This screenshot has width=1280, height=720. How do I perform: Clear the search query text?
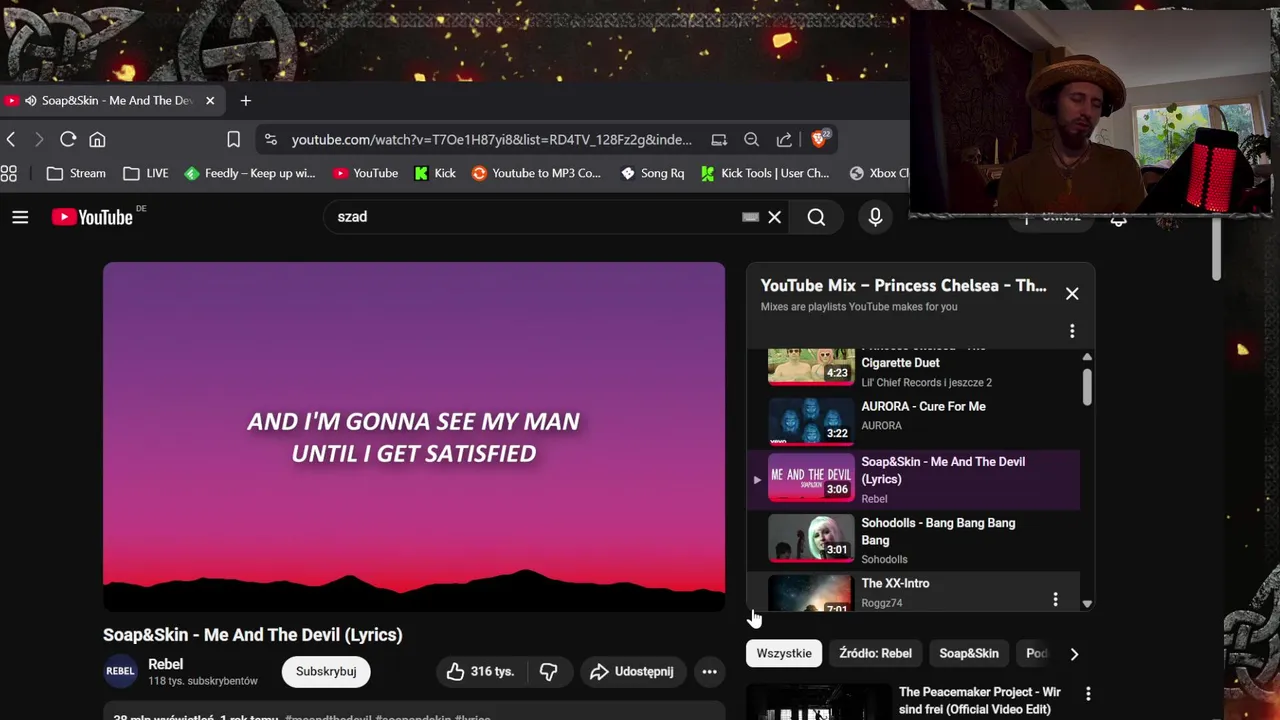(774, 217)
